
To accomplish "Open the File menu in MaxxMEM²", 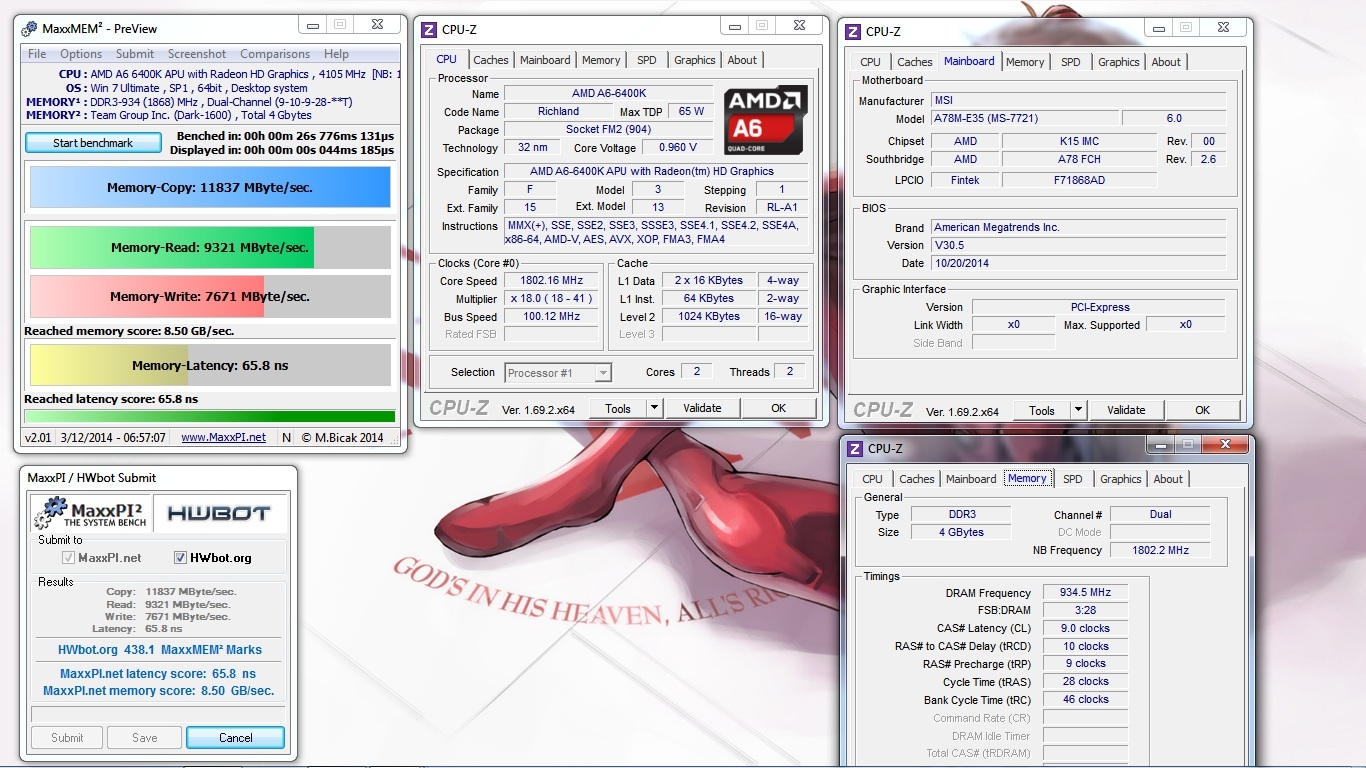I will point(37,54).
